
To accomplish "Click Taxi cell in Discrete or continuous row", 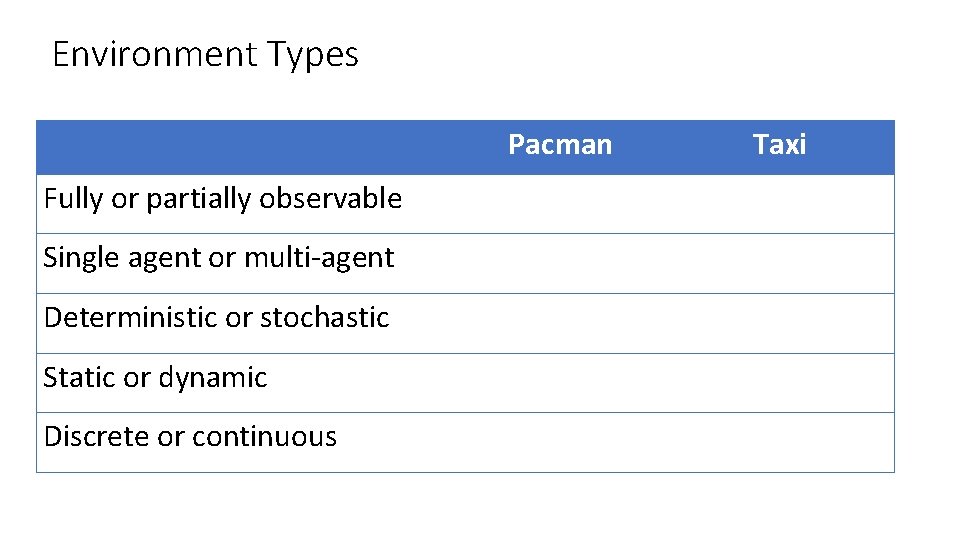I will point(779,442).
